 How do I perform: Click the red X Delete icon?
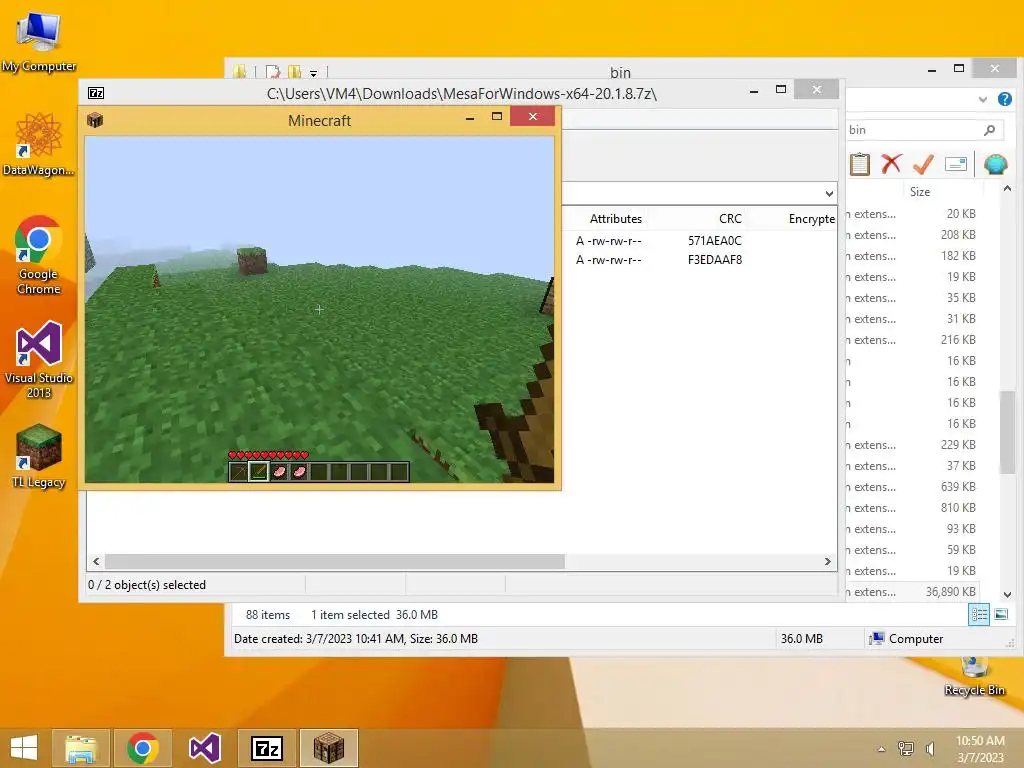891,164
